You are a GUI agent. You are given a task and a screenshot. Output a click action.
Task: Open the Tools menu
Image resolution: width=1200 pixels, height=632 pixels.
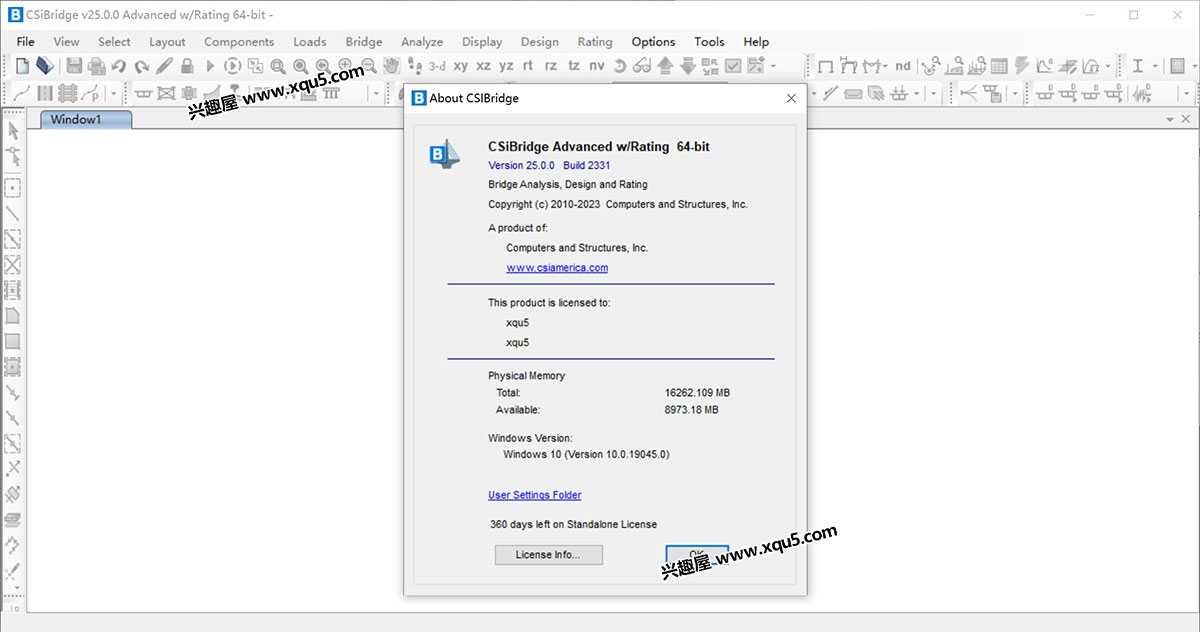[x=709, y=42]
